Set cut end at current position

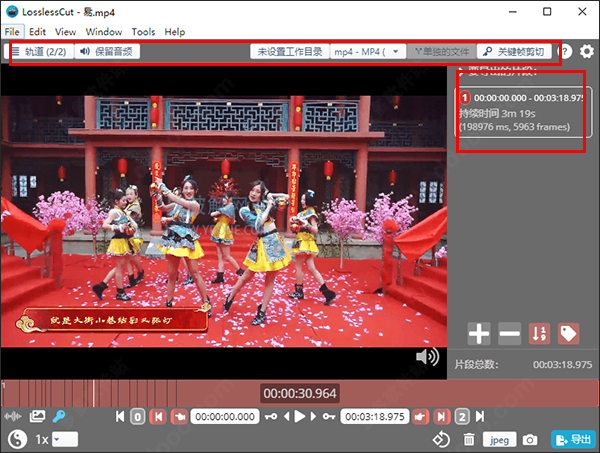(x=420, y=417)
